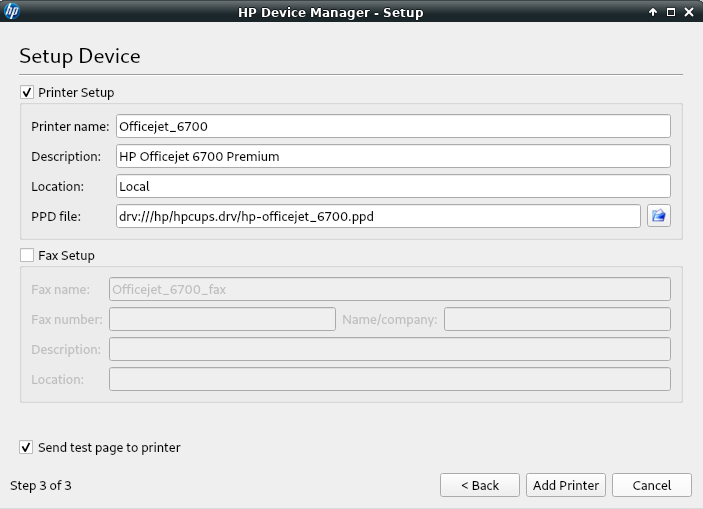Image resolution: width=703 pixels, height=509 pixels.
Task: Go to previous step with Back button
Action: point(480,485)
